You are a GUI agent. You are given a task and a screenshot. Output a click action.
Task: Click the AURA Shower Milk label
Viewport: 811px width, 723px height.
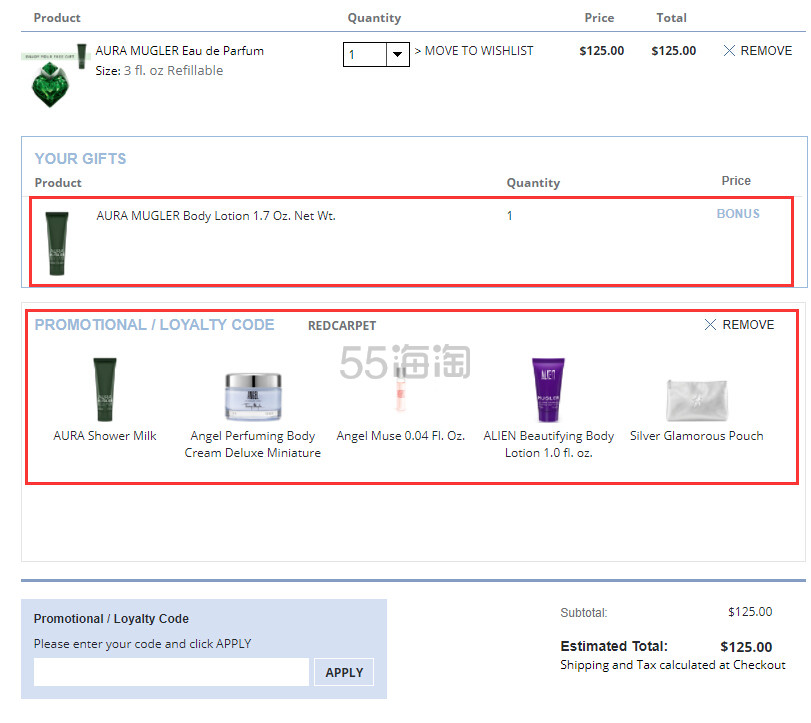pyautogui.click(x=105, y=436)
